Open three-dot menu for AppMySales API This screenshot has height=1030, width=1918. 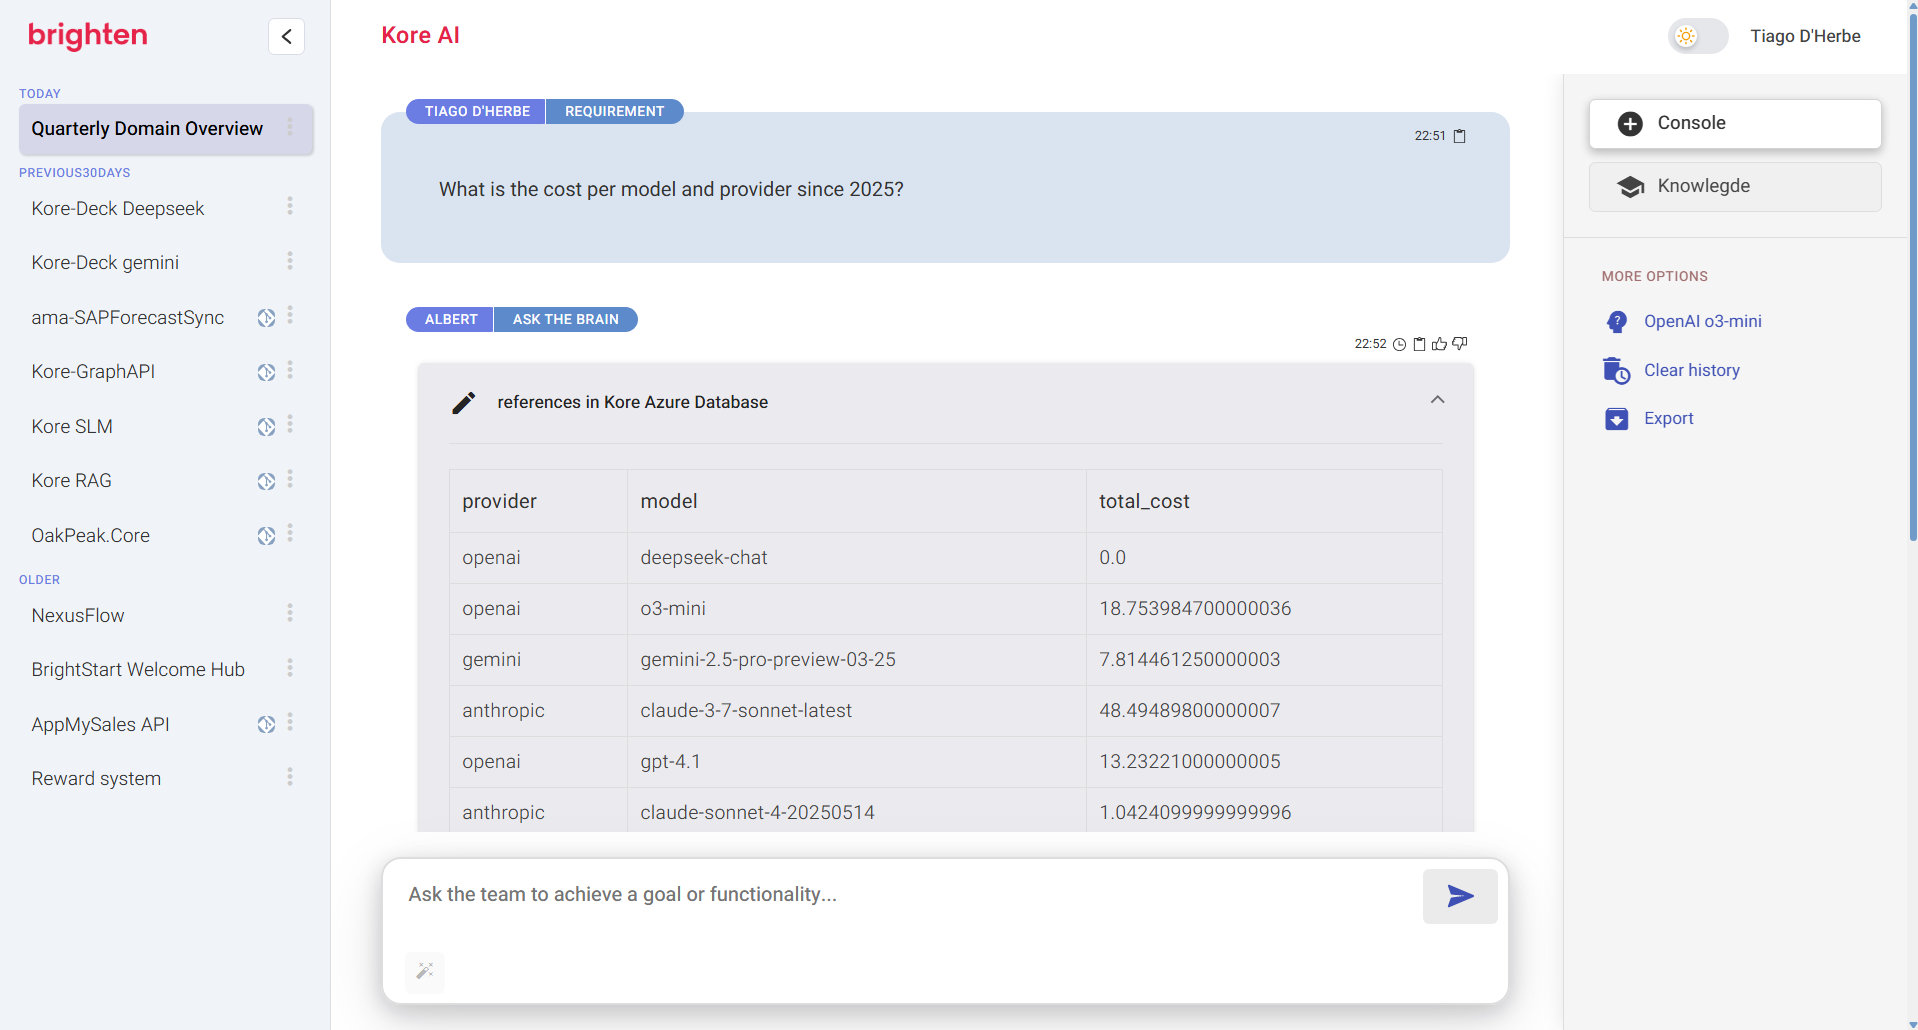coord(290,722)
